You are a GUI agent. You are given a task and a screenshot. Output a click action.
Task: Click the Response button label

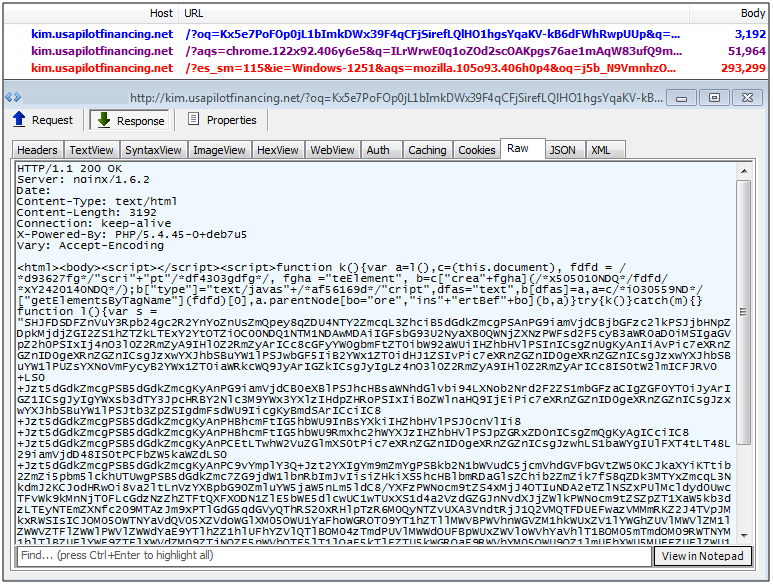(141, 121)
